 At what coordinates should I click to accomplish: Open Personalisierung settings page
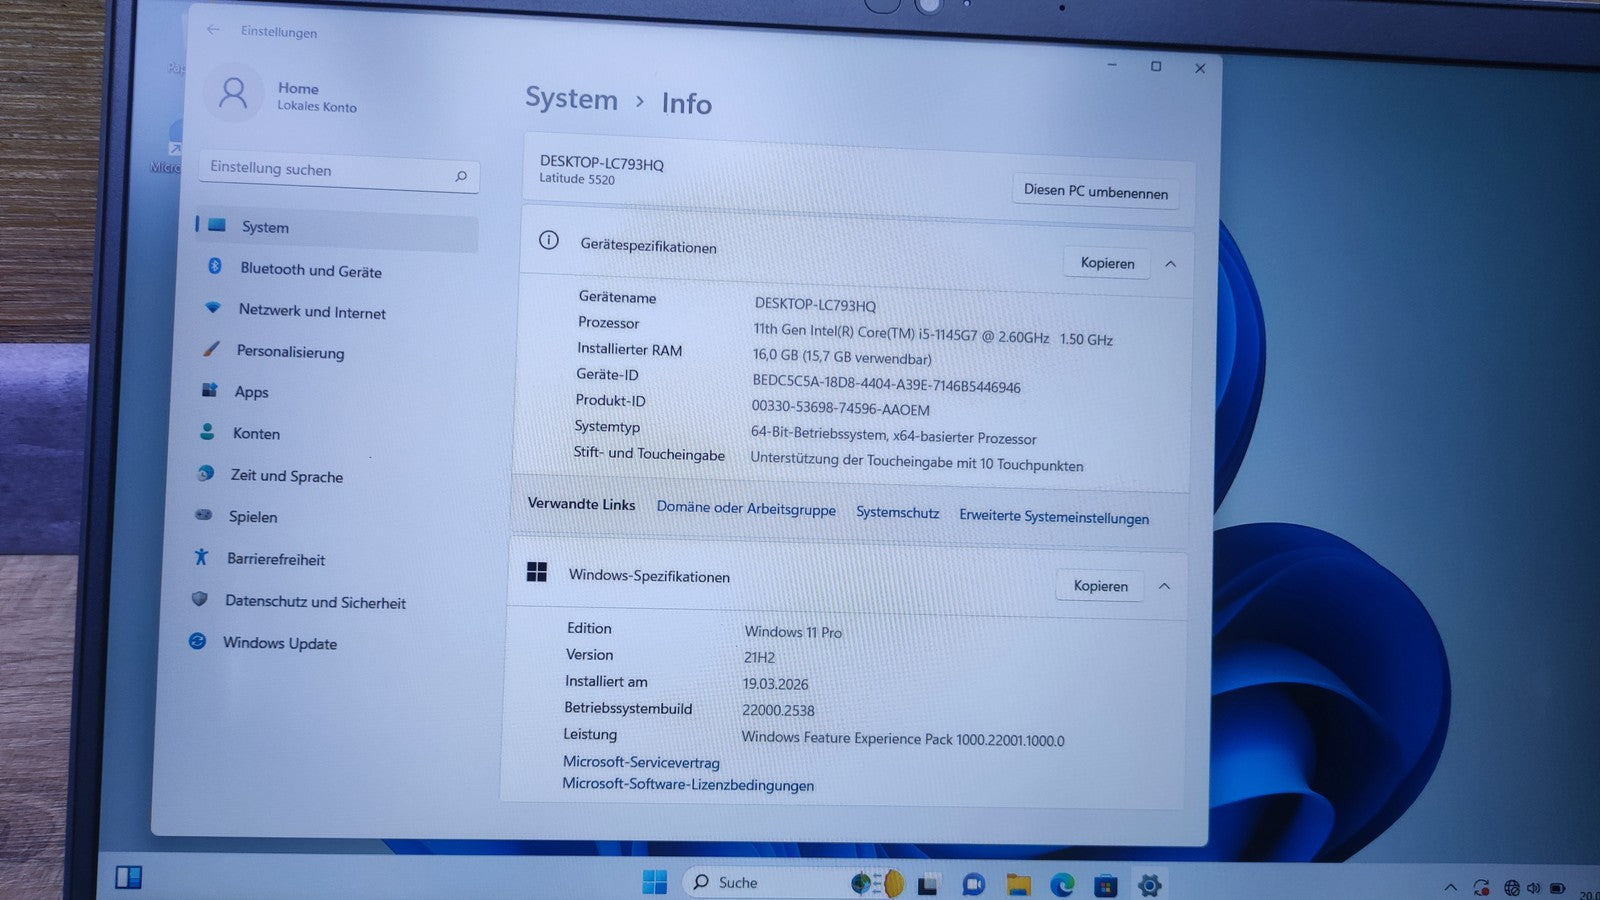[x=290, y=351]
